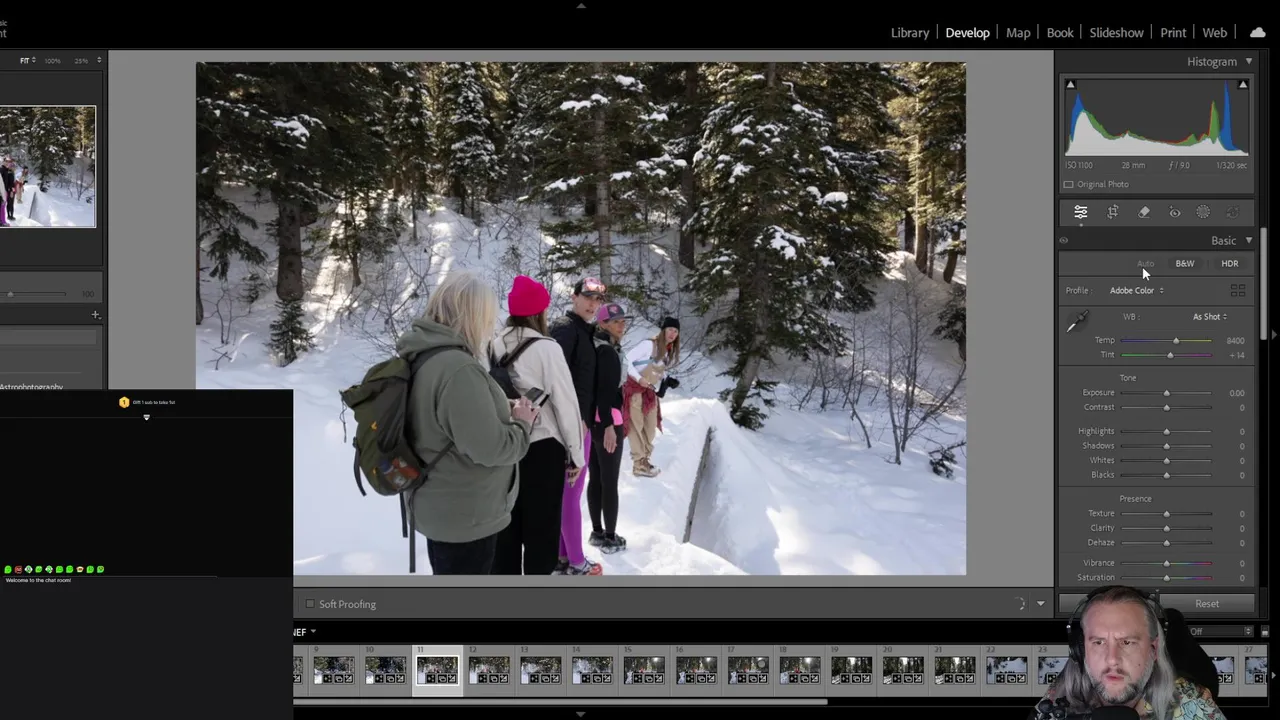Image resolution: width=1280 pixels, height=720 pixels.
Task: Open the FIT zoom level dropdown
Action: [x=28, y=60]
